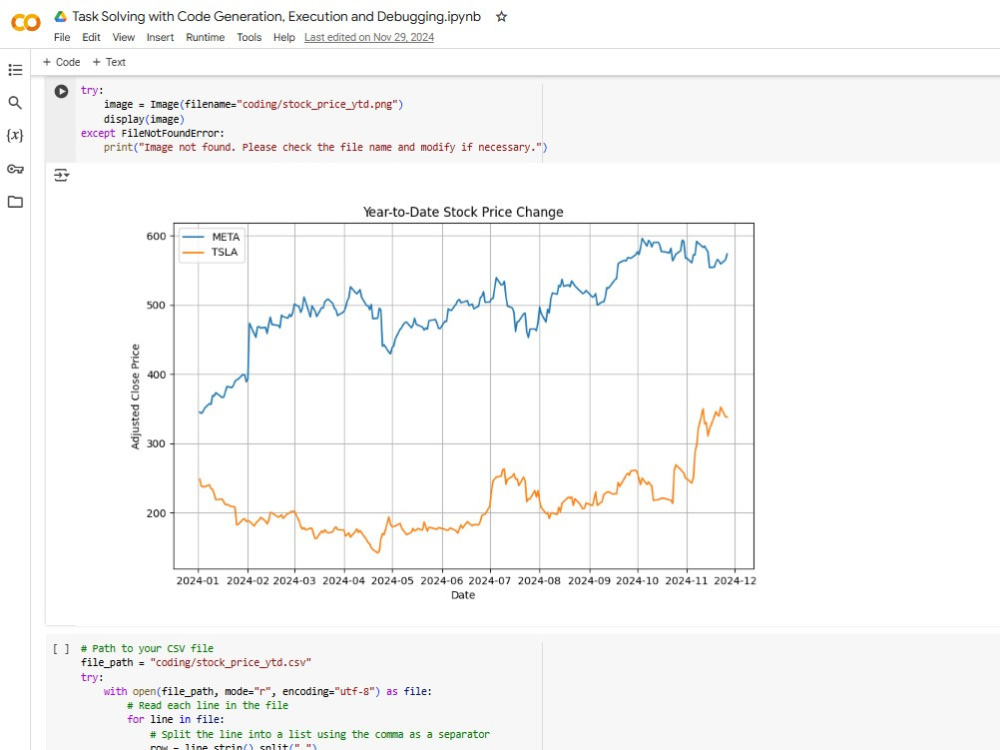1000x750 pixels.
Task: Open the secrets key icon panel
Action: (x=15, y=169)
